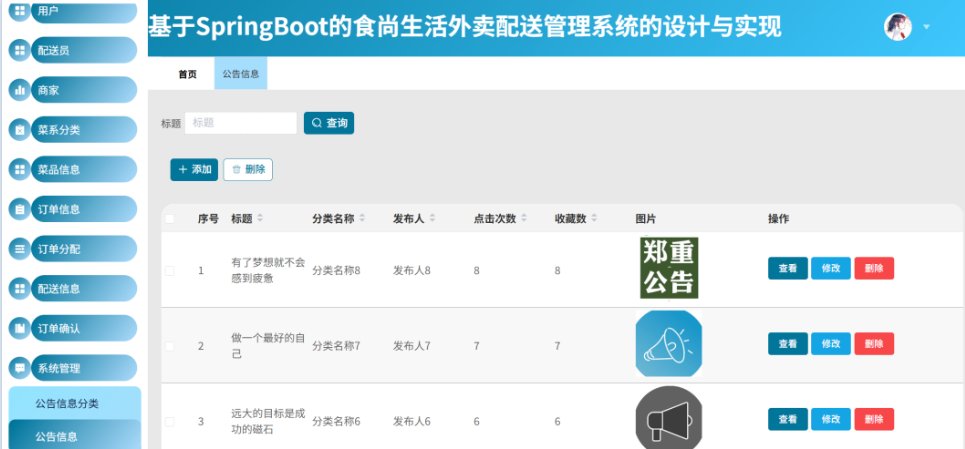The width and height of the screenshot is (965, 449).
Task: Open the 商家 menu in the sidebar
Action: click(x=84, y=90)
